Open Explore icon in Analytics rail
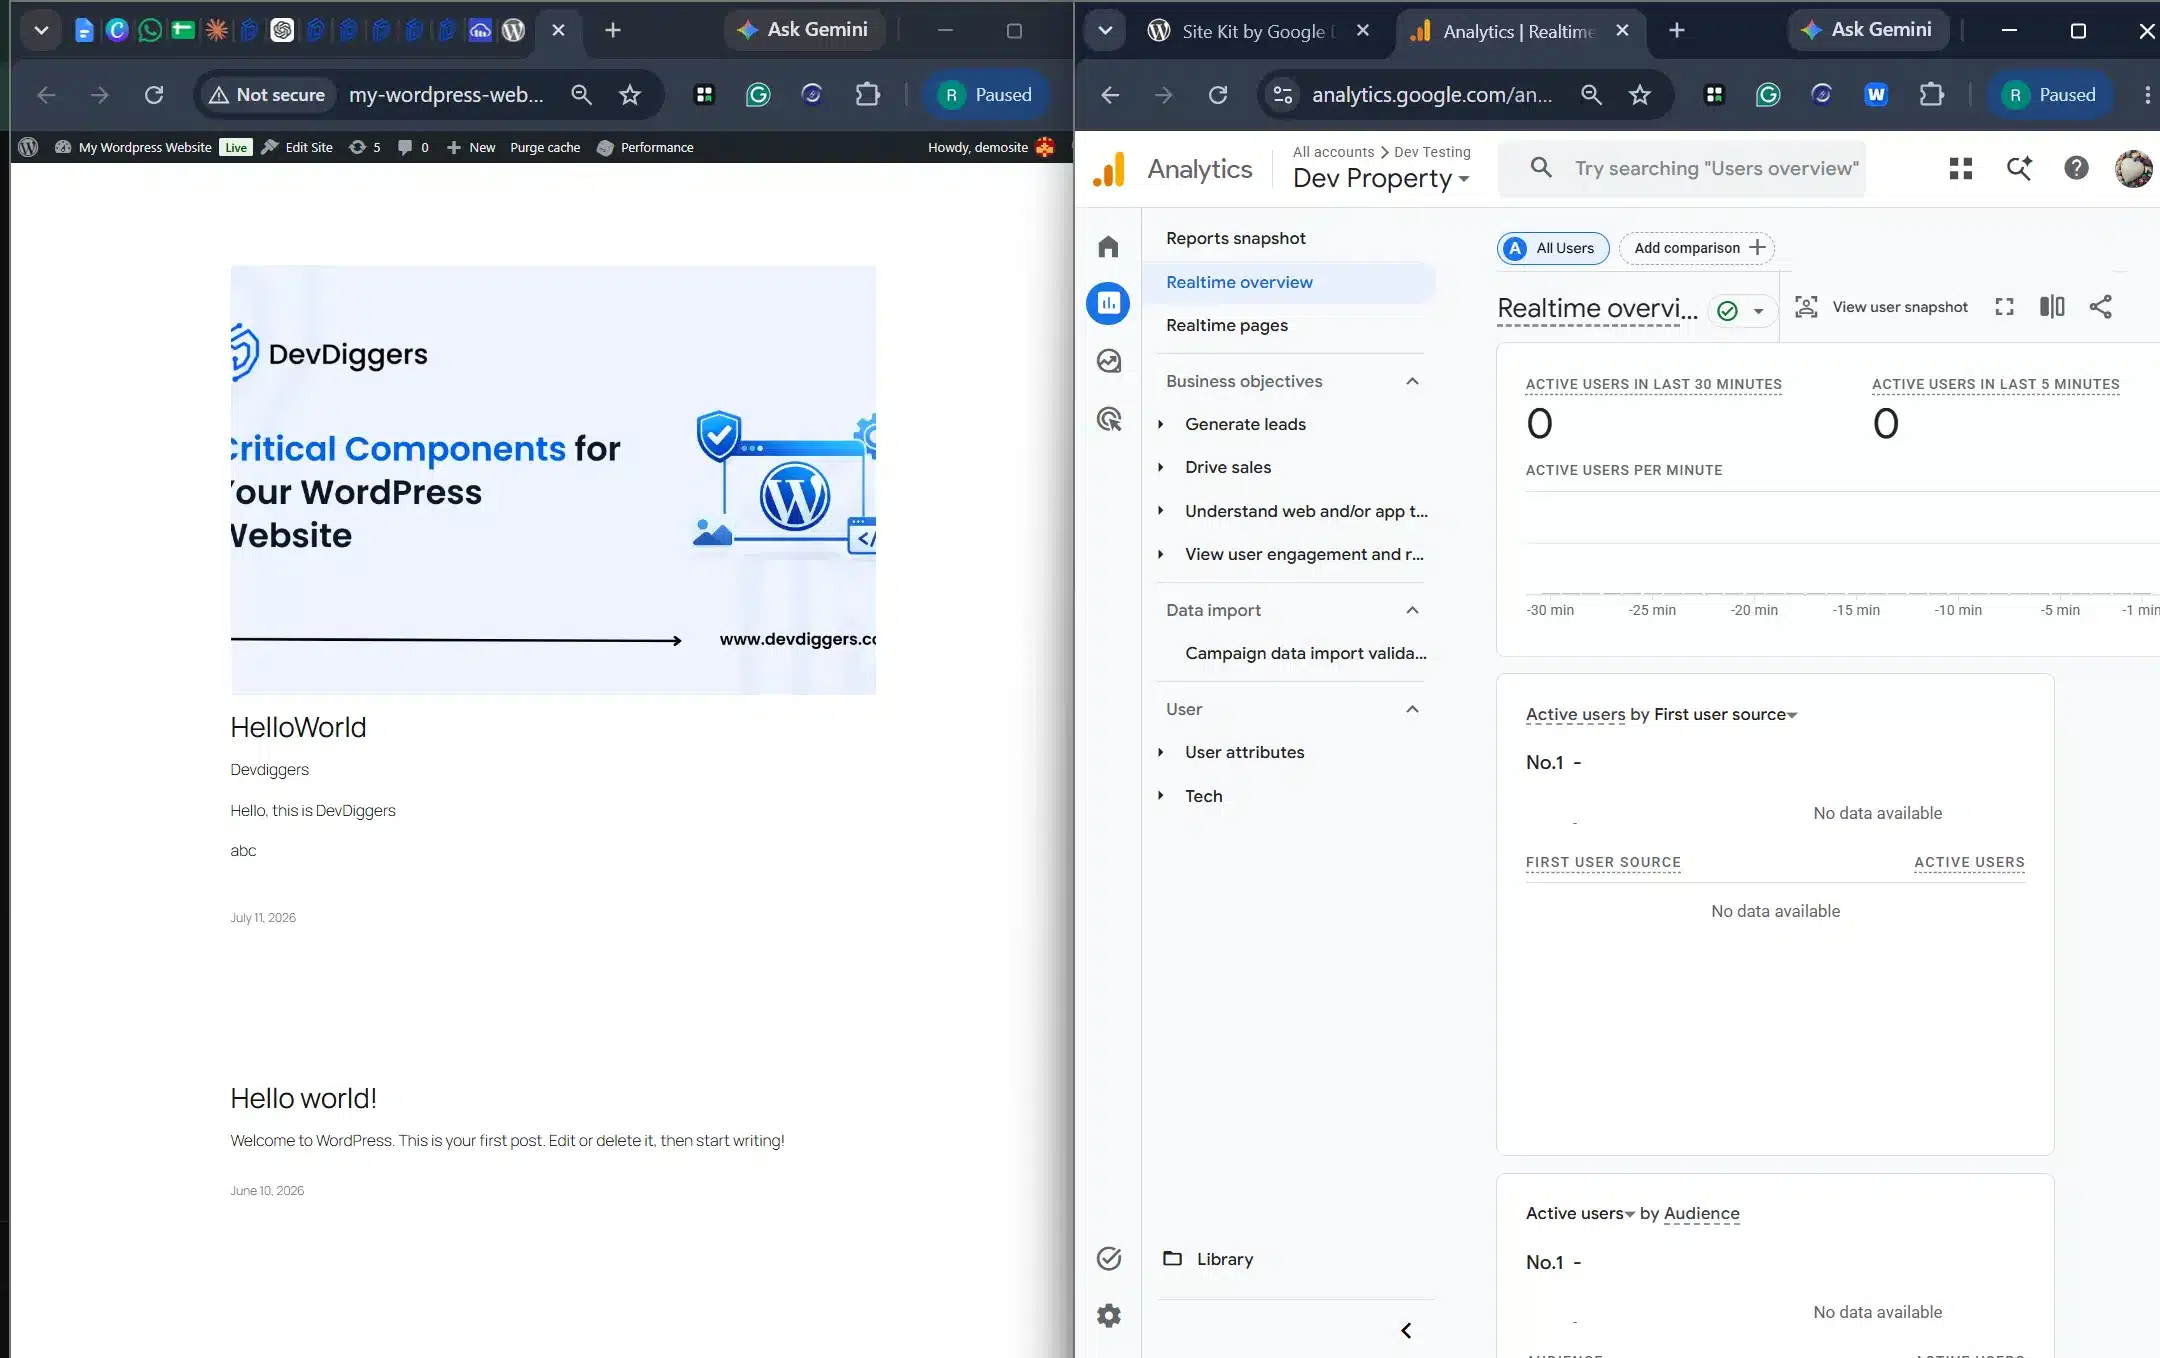Screen dimensions: 2160x1358 1108,361
